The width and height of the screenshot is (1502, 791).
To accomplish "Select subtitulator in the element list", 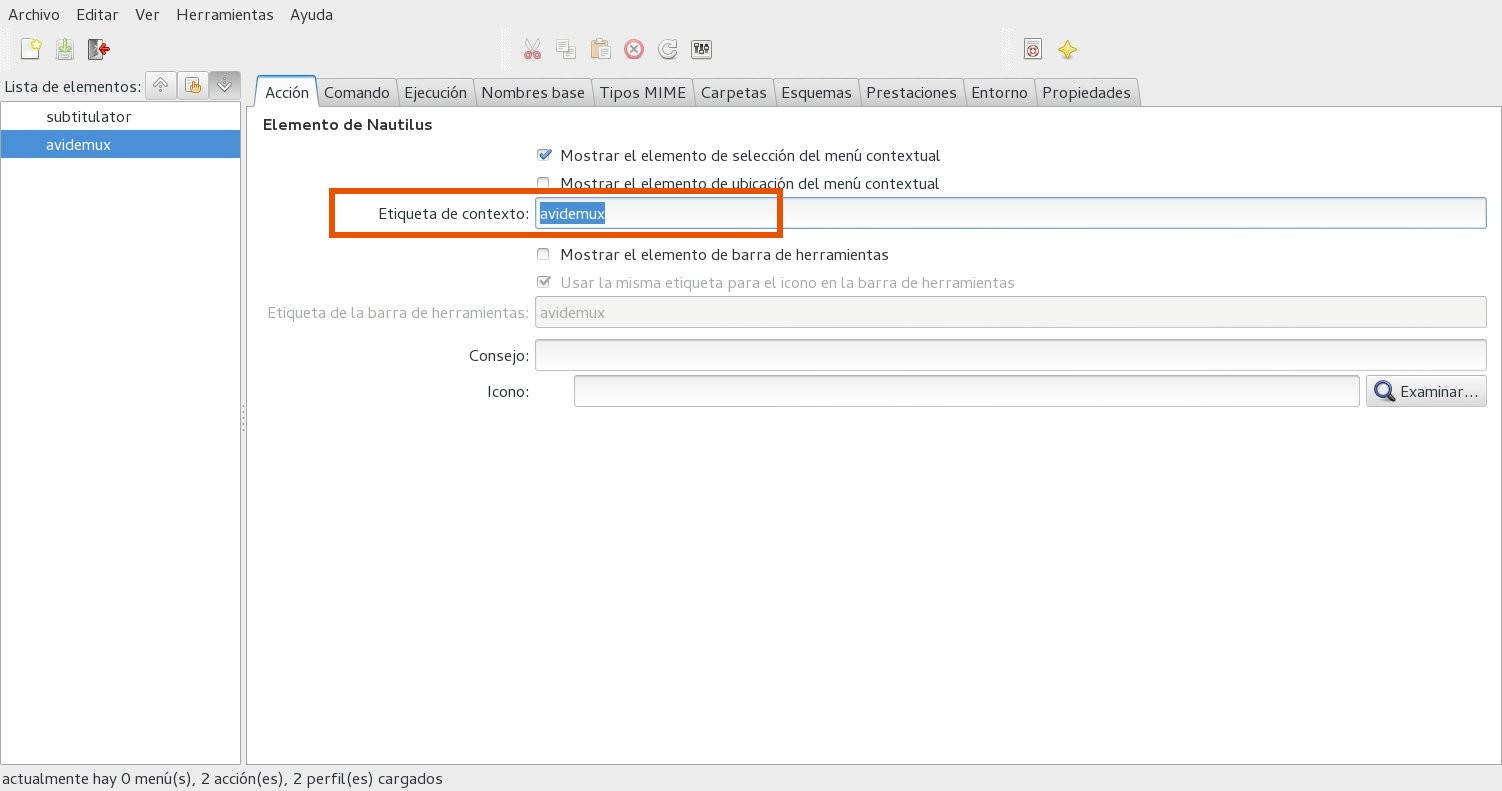I will 120,116.
